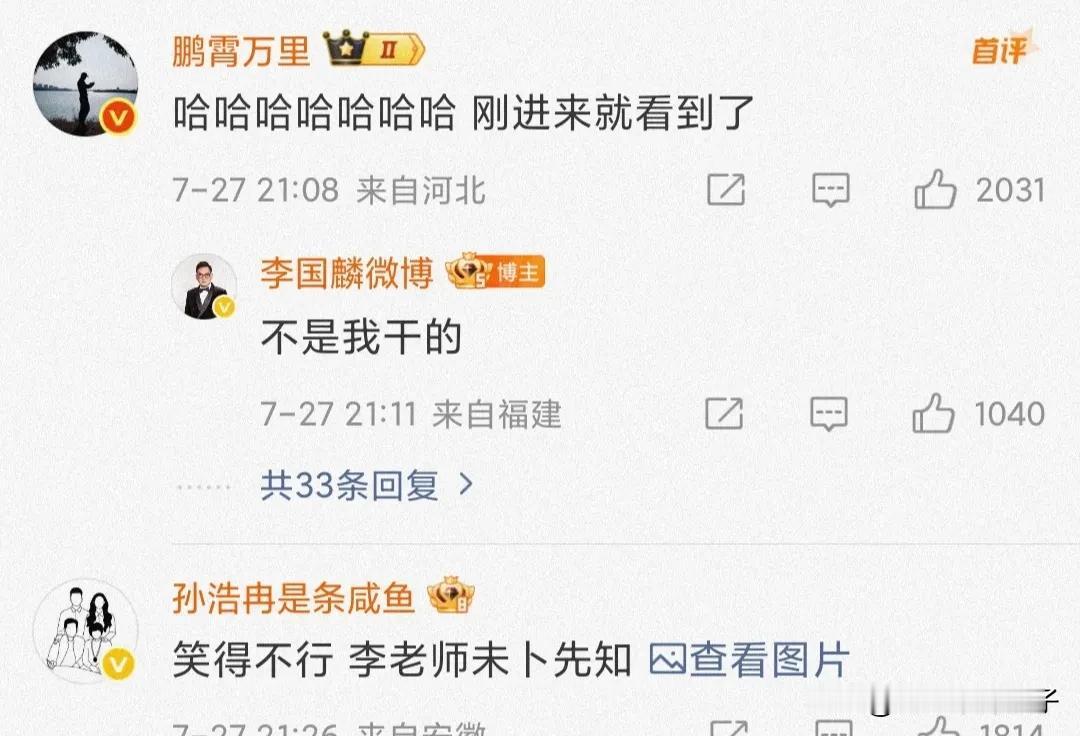Open 鹏霄万里's profile avatar
The image size is (1080, 736).
85,83
